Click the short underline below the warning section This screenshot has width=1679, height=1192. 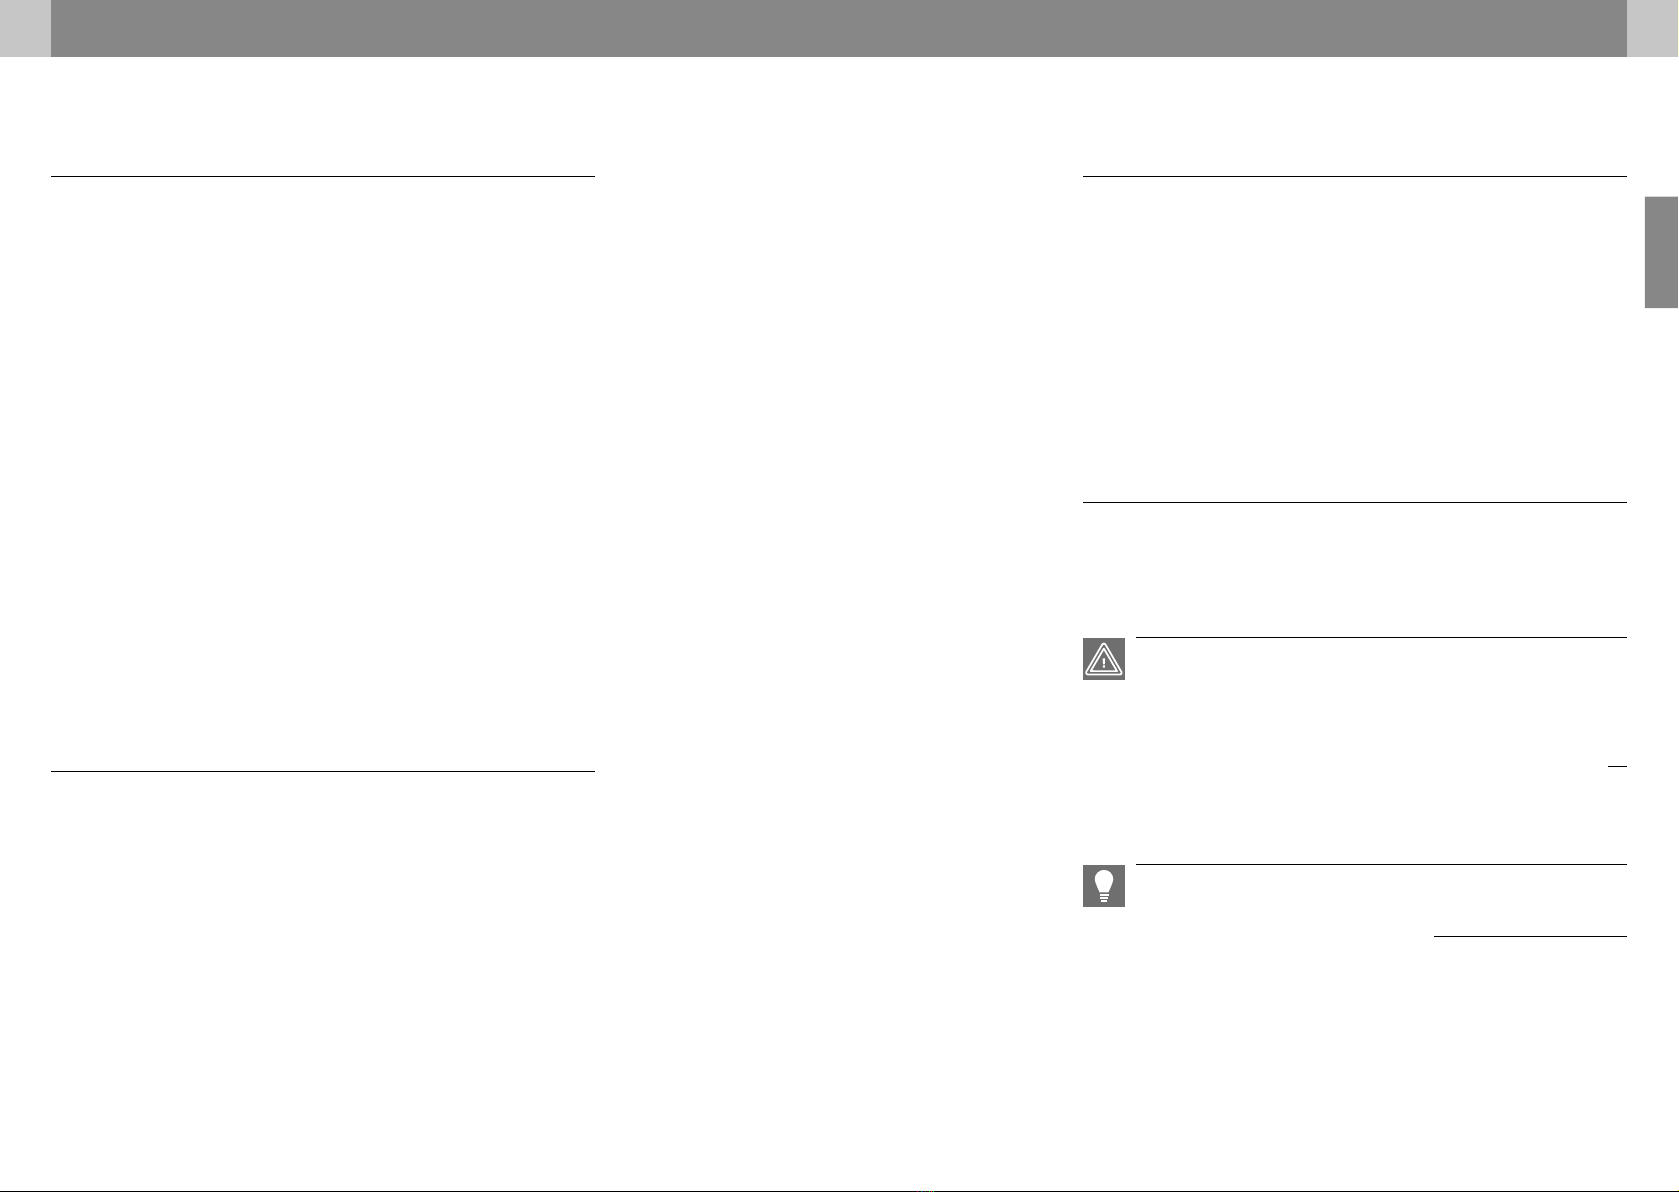click(1617, 766)
